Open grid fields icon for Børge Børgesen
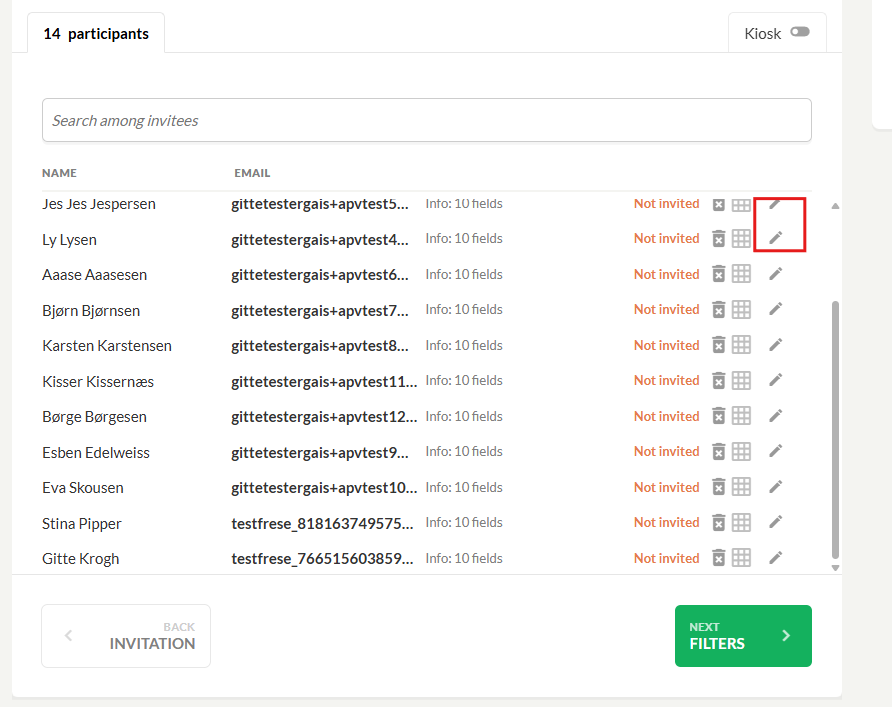 (741, 416)
